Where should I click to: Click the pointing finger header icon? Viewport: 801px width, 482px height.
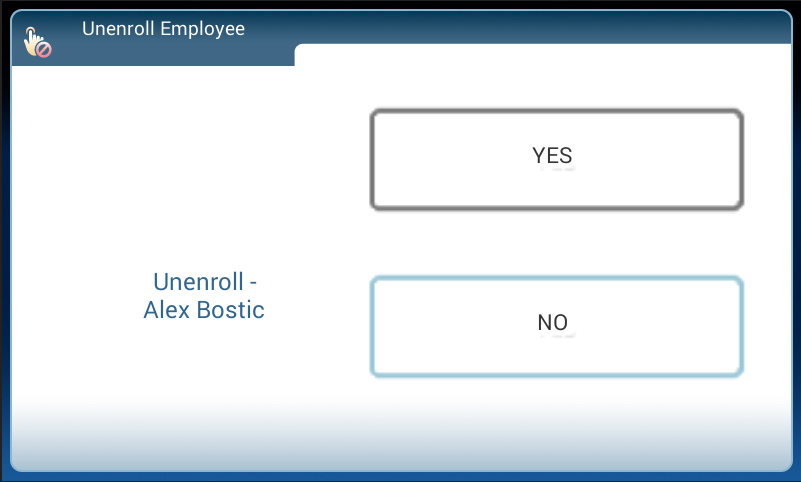point(37,42)
